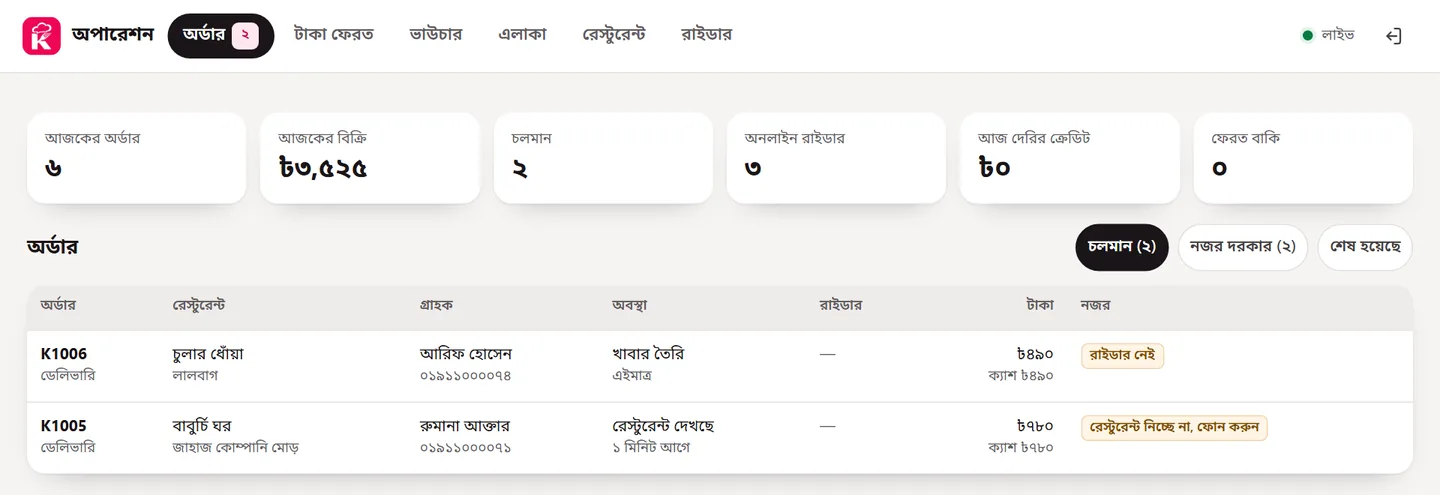This screenshot has width=1440, height=495.
Task: Click customer আরিফ হোসেন
Action: pyautogui.click(x=466, y=354)
